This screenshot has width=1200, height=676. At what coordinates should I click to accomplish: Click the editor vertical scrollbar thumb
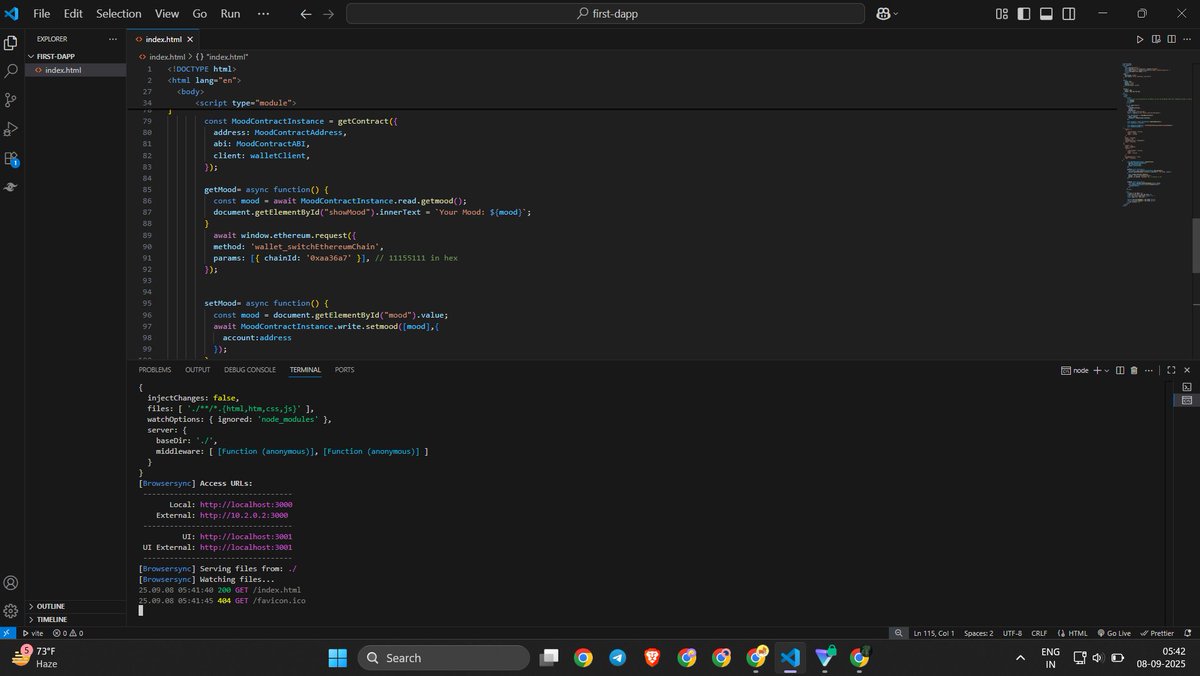click(1195, 245)
